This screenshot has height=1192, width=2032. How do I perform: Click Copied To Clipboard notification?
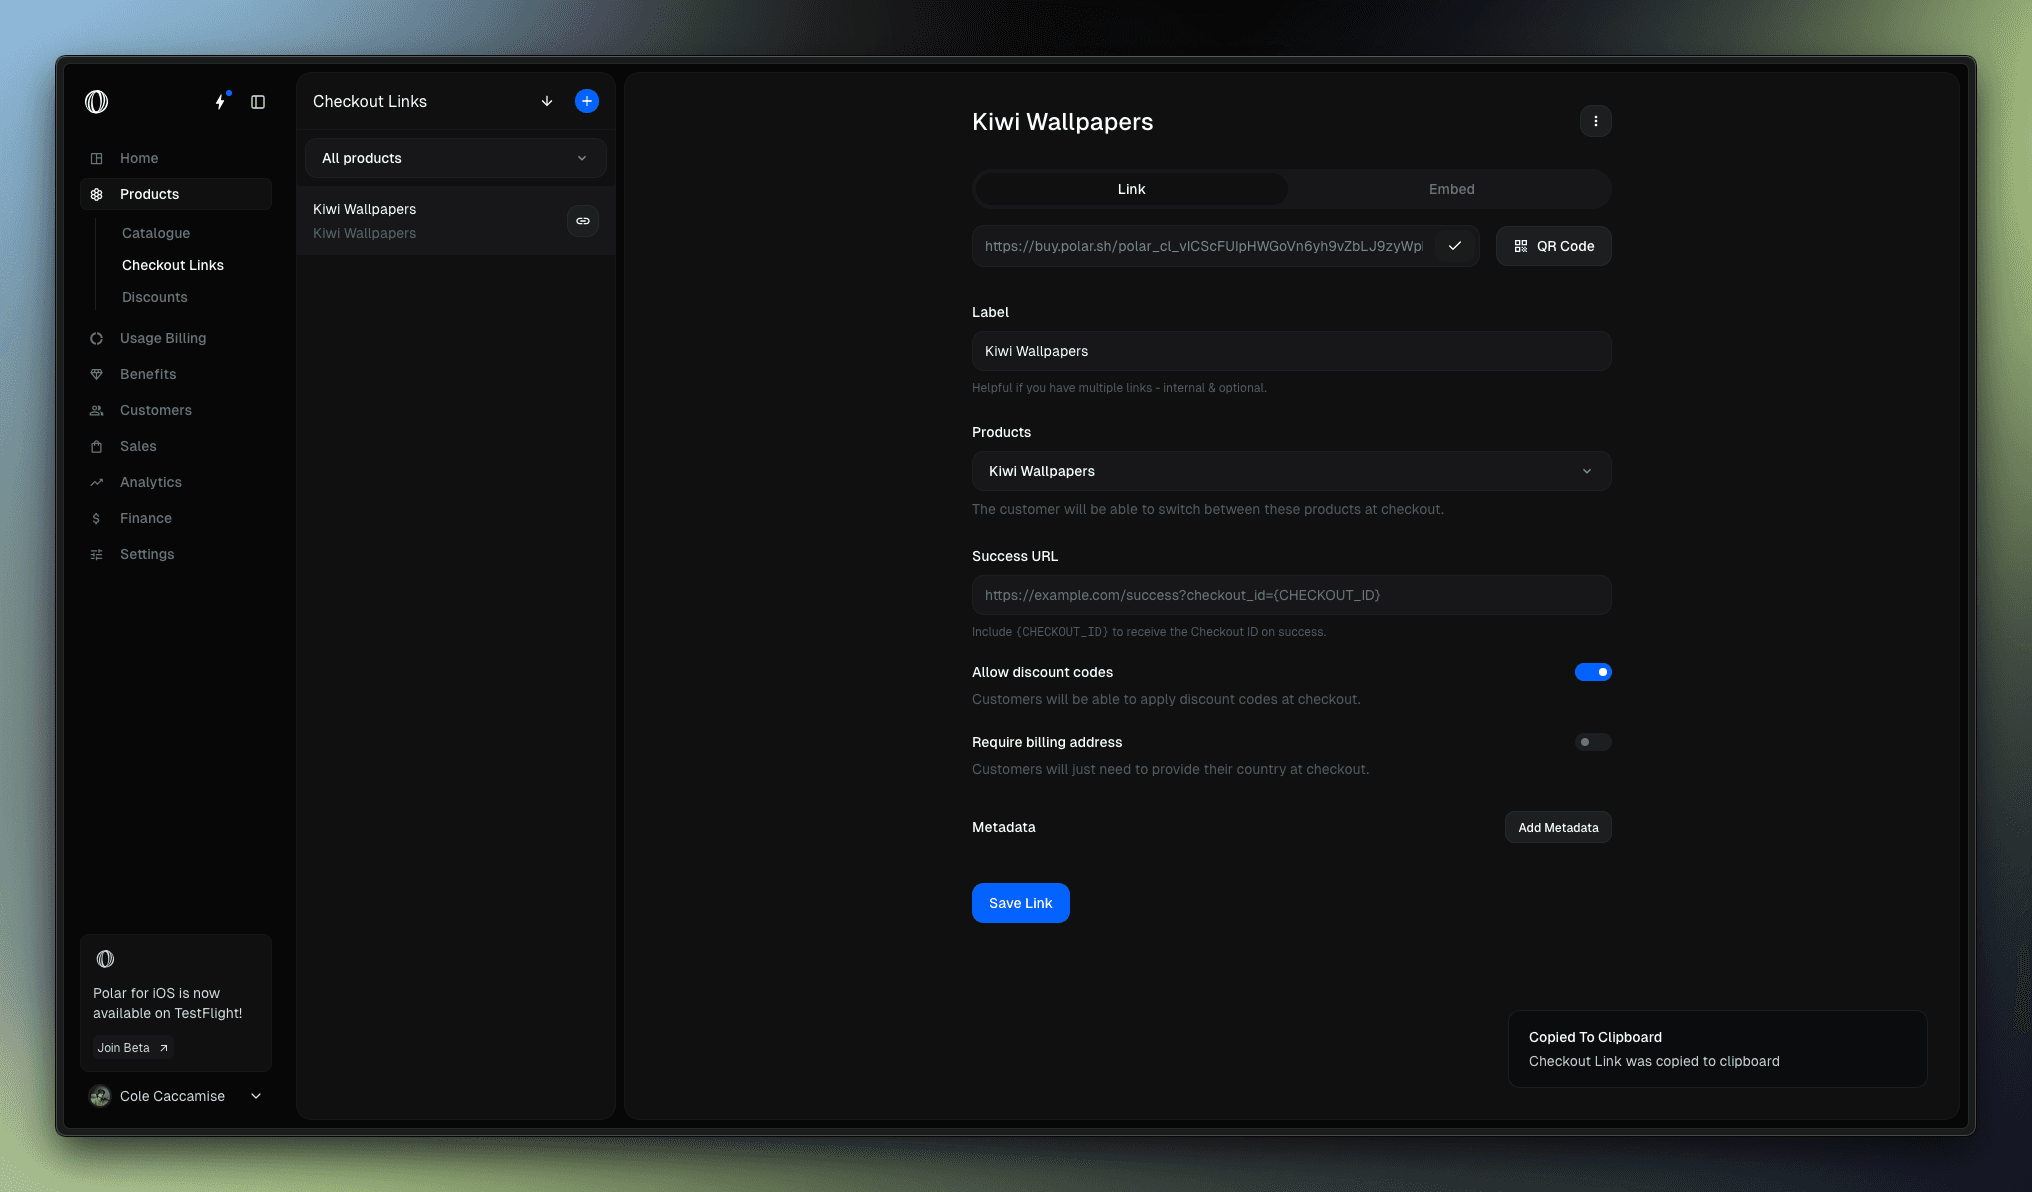(1718, 1049)
